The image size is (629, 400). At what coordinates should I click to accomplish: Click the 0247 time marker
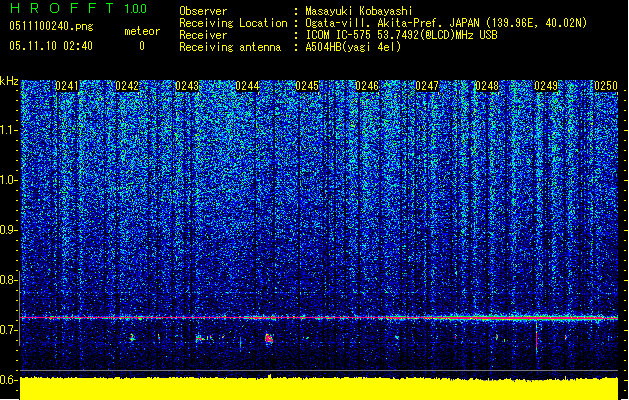click(x=427, y=86)
